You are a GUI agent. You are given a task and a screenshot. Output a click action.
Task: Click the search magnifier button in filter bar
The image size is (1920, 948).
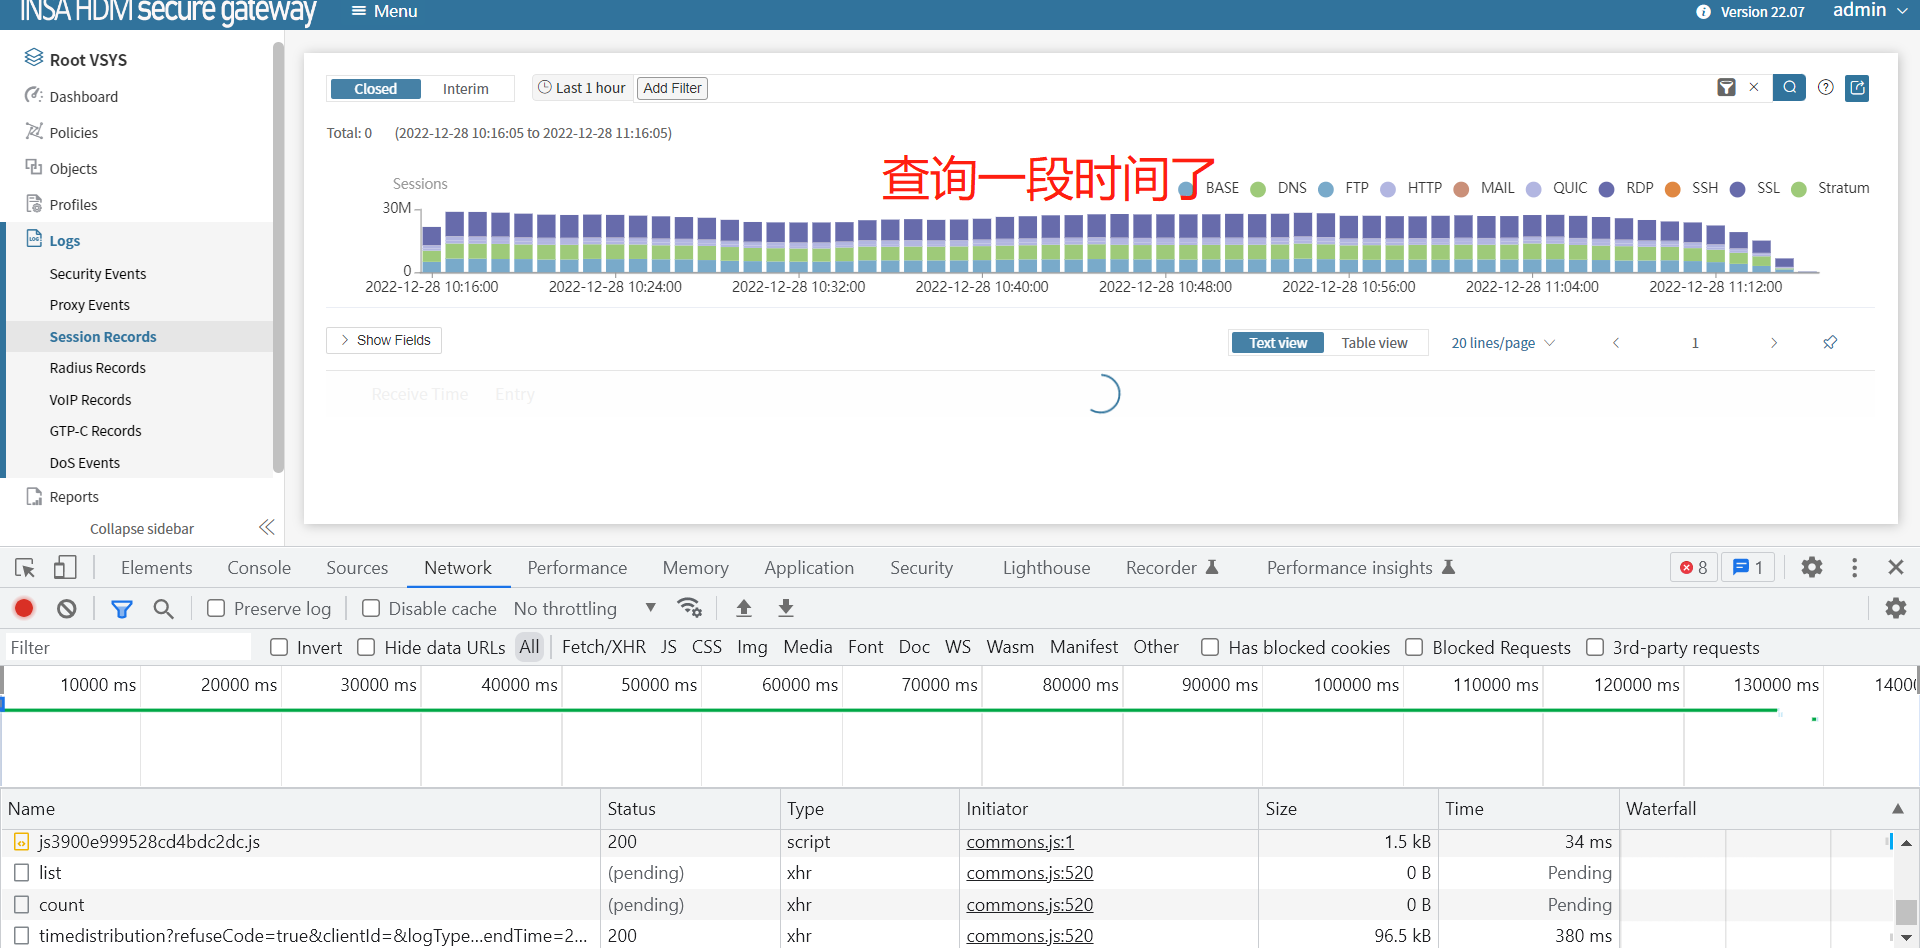click(x=1789, y=88)
